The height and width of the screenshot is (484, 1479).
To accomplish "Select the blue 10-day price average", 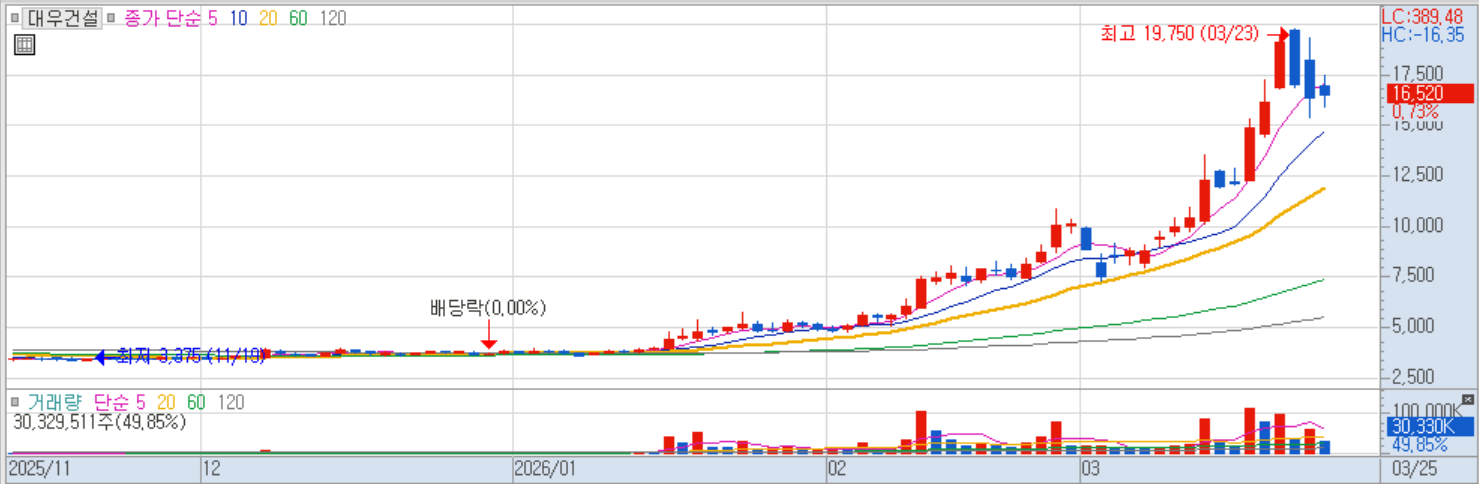I will click(238, 18).
